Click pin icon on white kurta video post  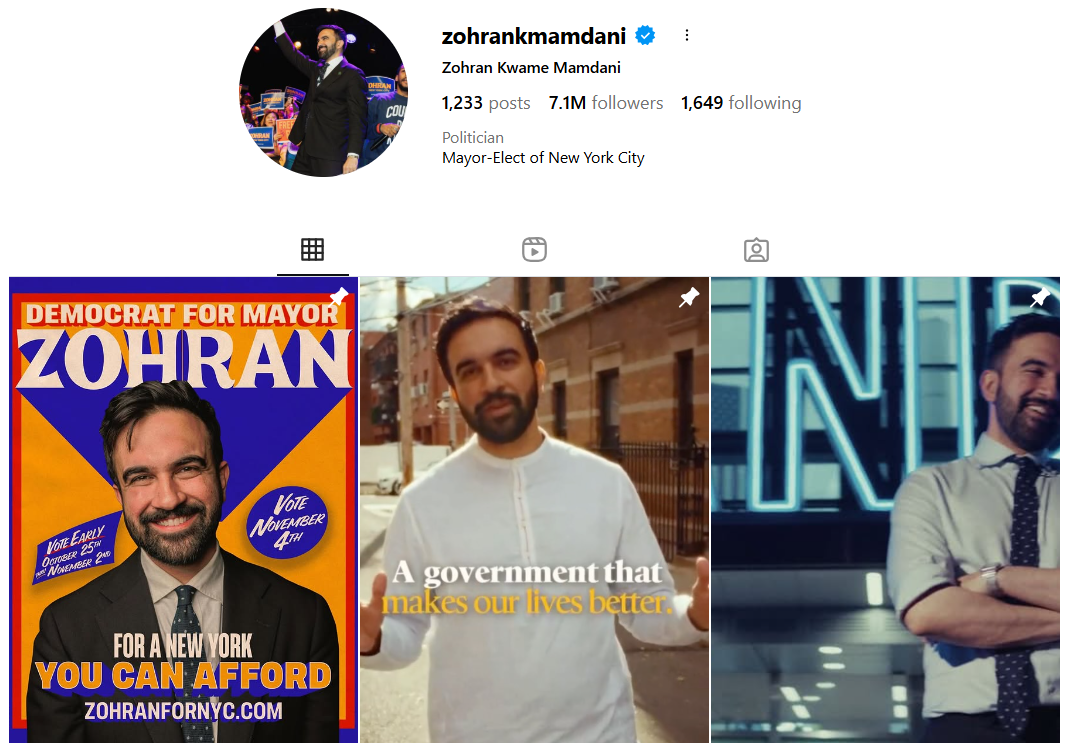click(689, 297)
